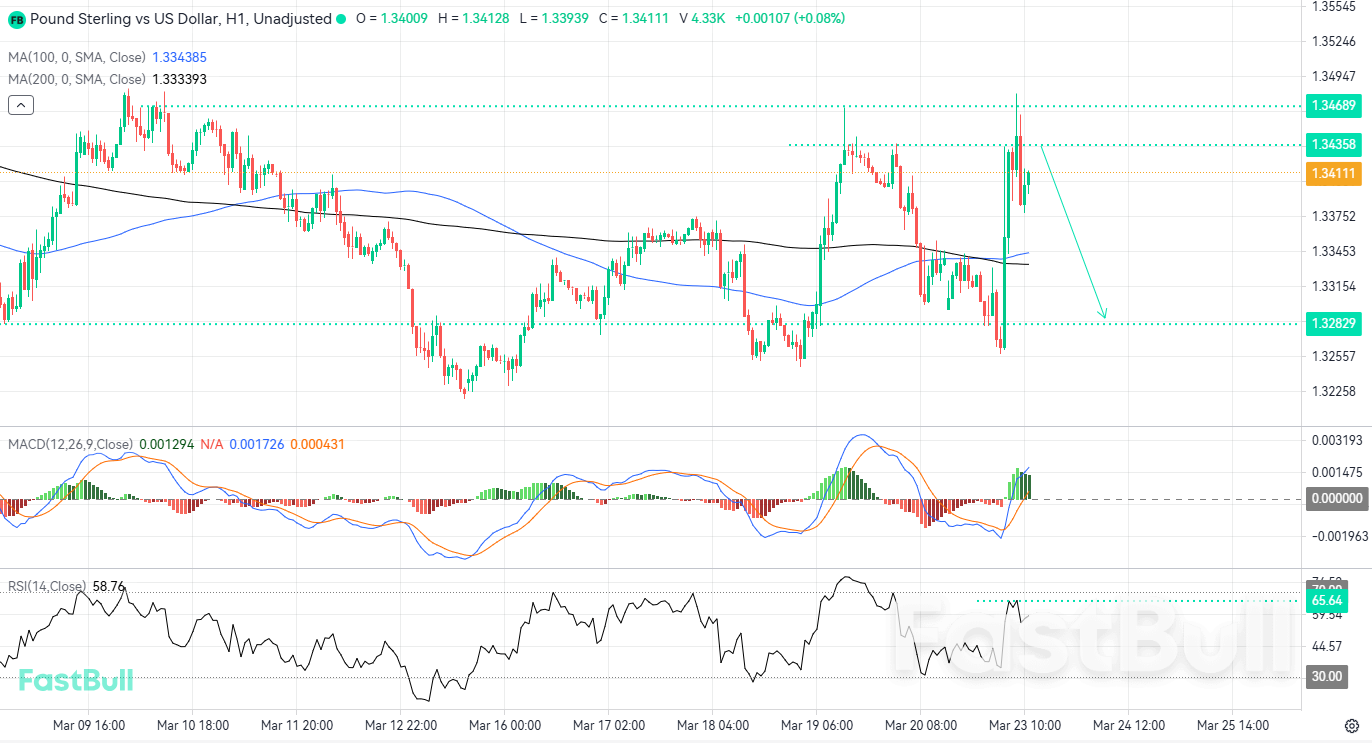Image resolution: width=1372 pixels, height=743 pixels.
Task: Click the FB symbol logo icon
Action: coord(15,19)
